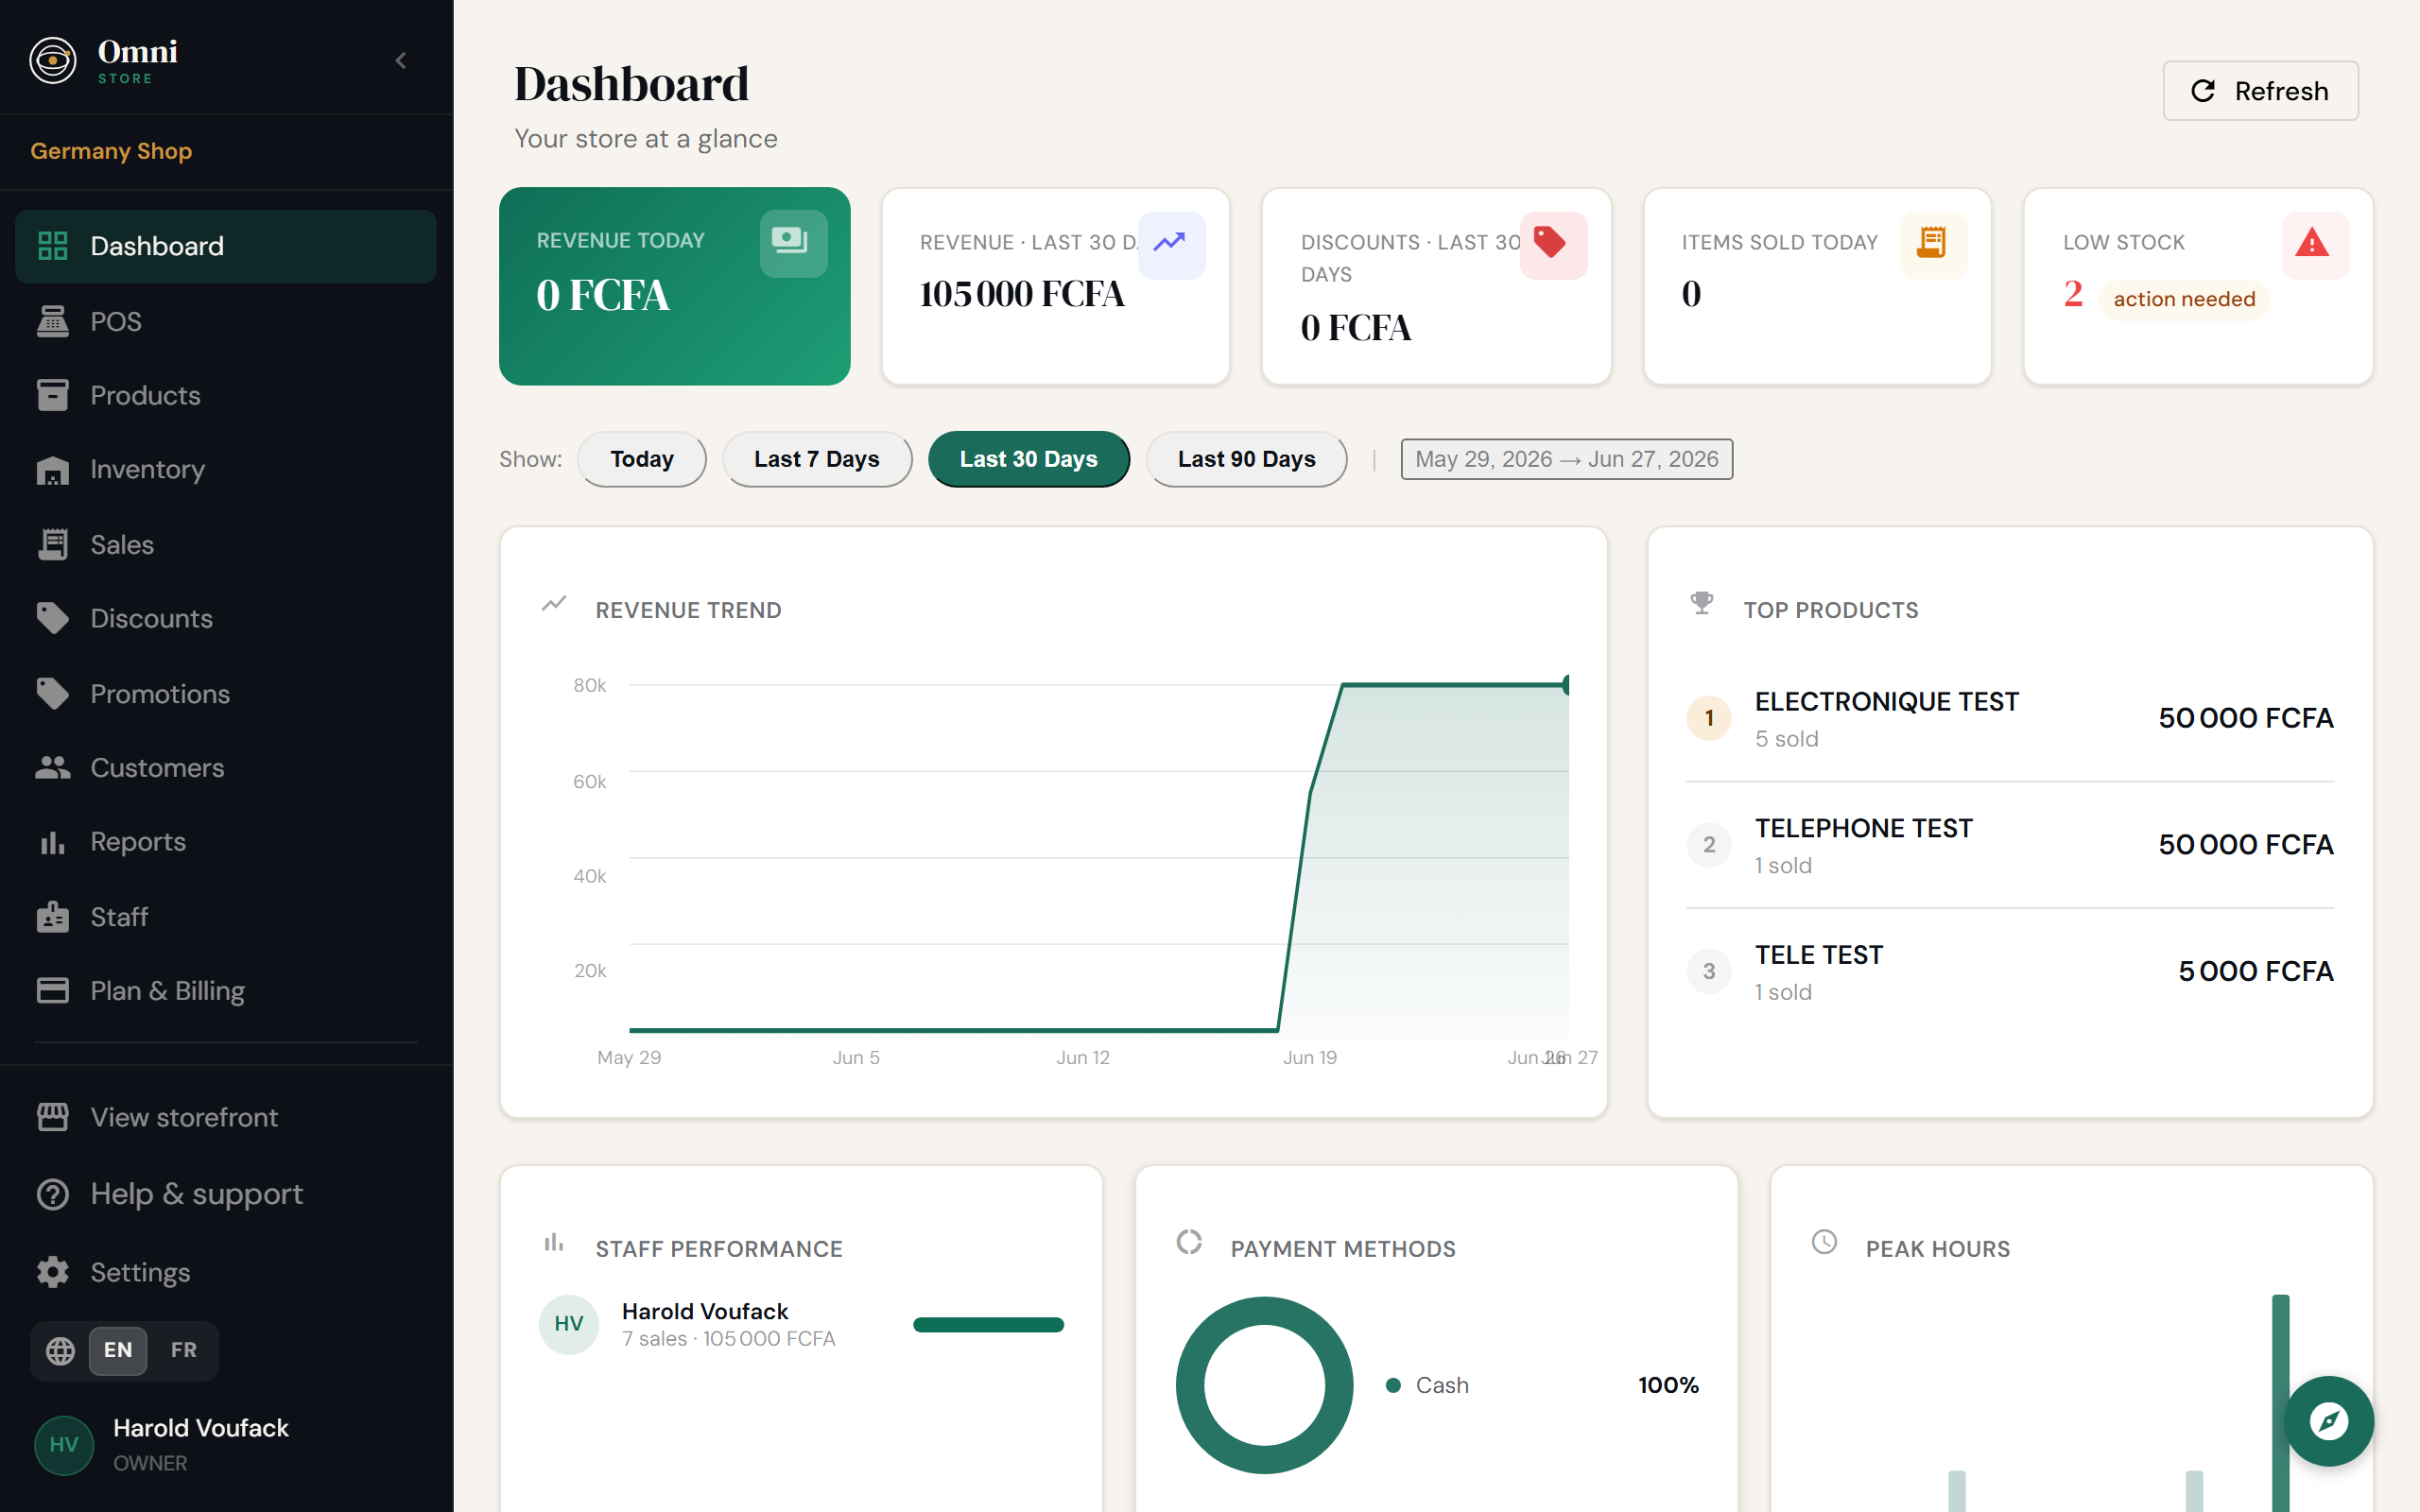Open the POS menu item
This screenshot has height=1512, width=2420.
pos(226,321)
